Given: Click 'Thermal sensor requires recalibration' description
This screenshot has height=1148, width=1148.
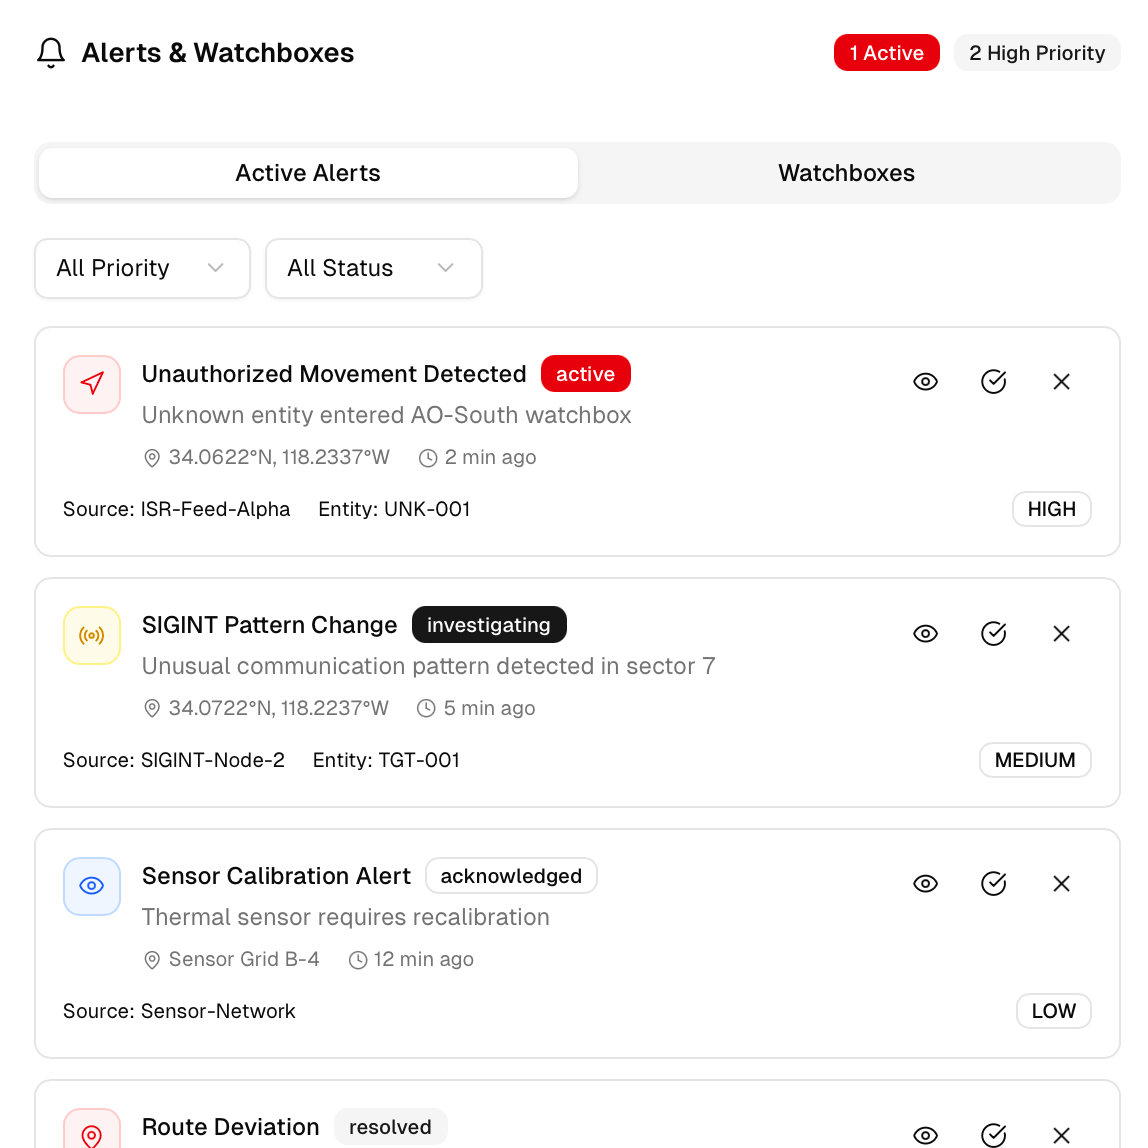Looking at the screenshot, I should click(346, 917).
